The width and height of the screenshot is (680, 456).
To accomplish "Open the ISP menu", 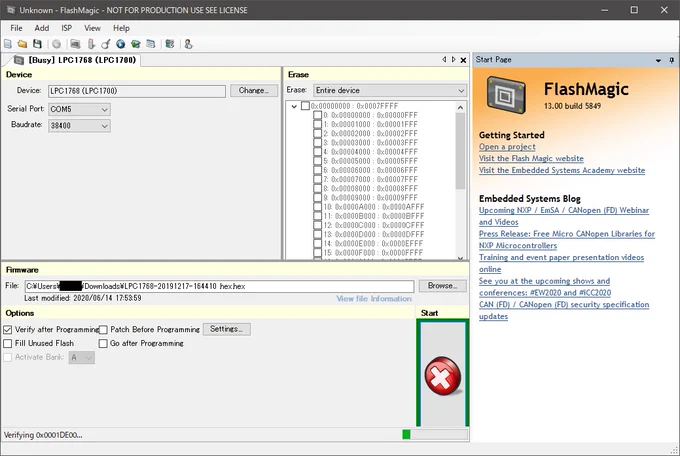I will click(66, 28).
